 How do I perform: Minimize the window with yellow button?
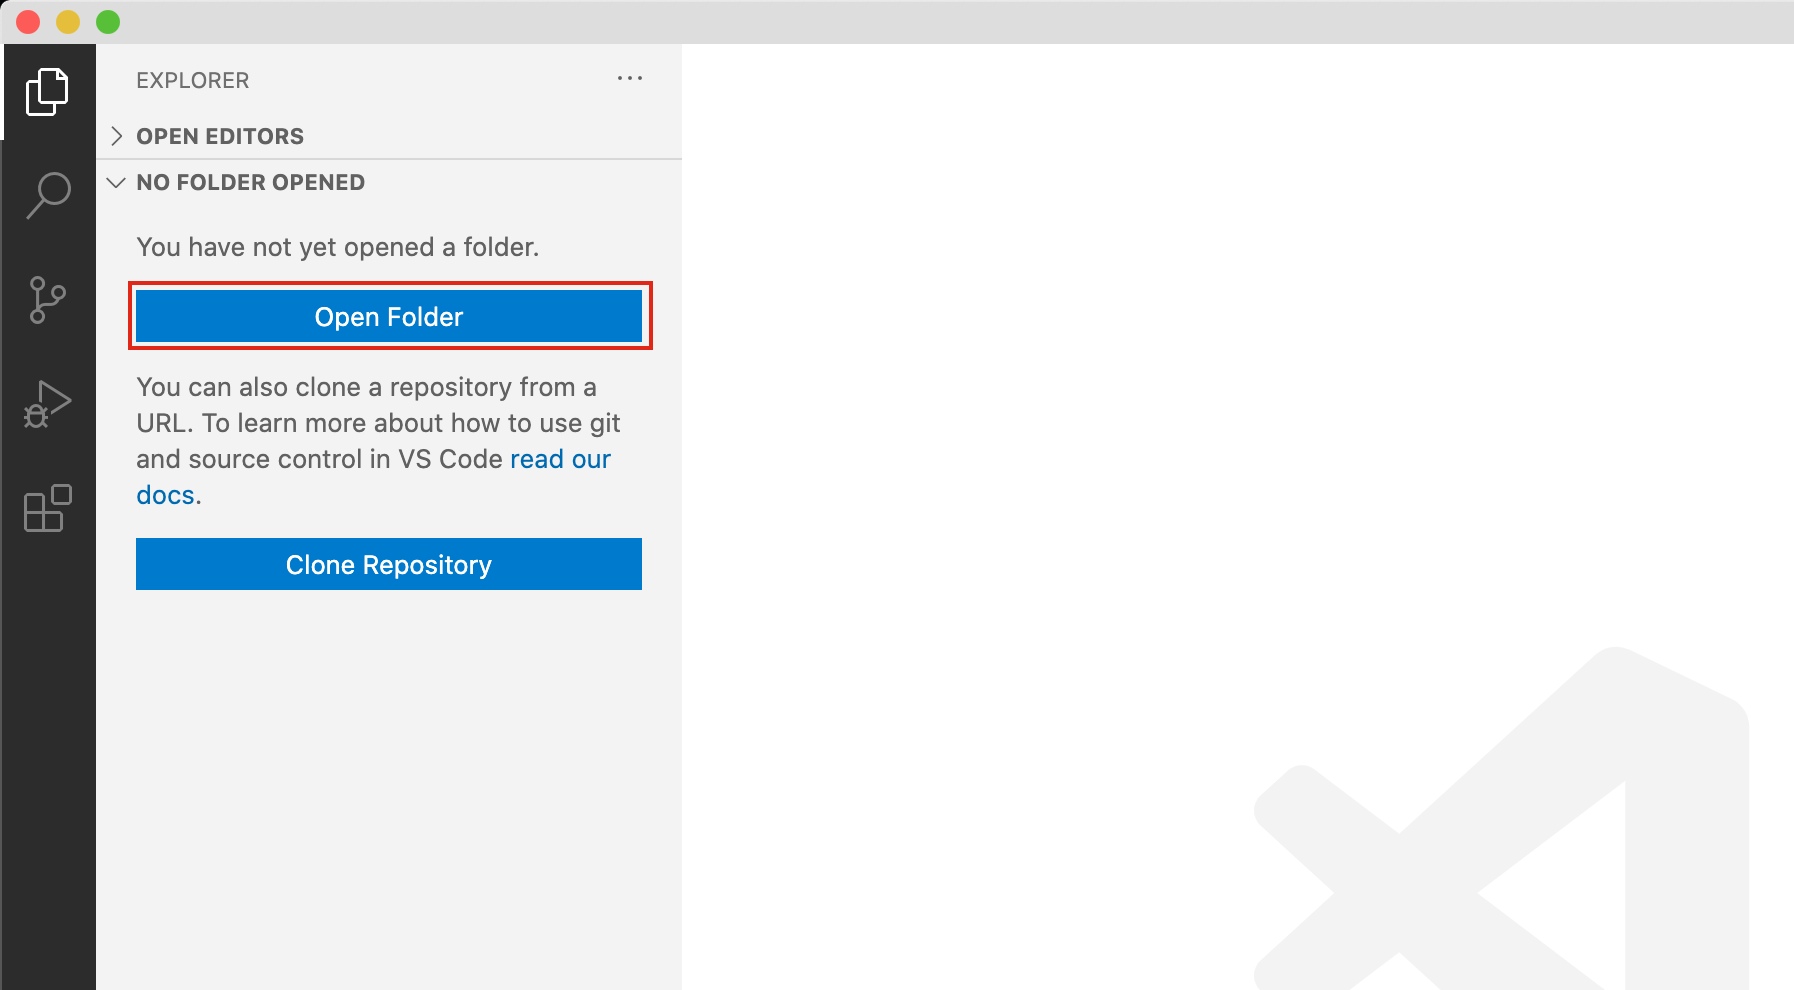coord(68,22)
